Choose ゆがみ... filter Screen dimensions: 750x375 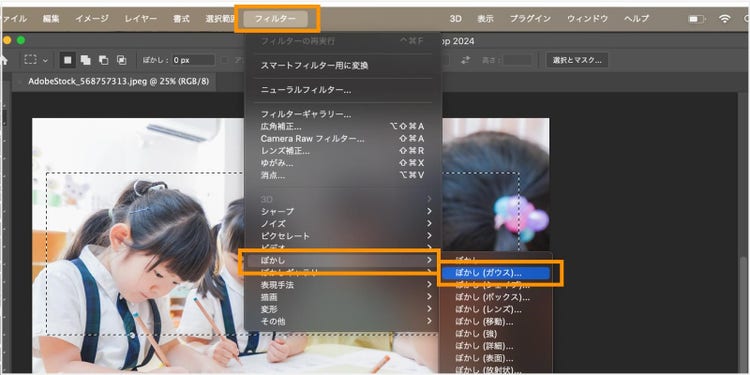342,163
